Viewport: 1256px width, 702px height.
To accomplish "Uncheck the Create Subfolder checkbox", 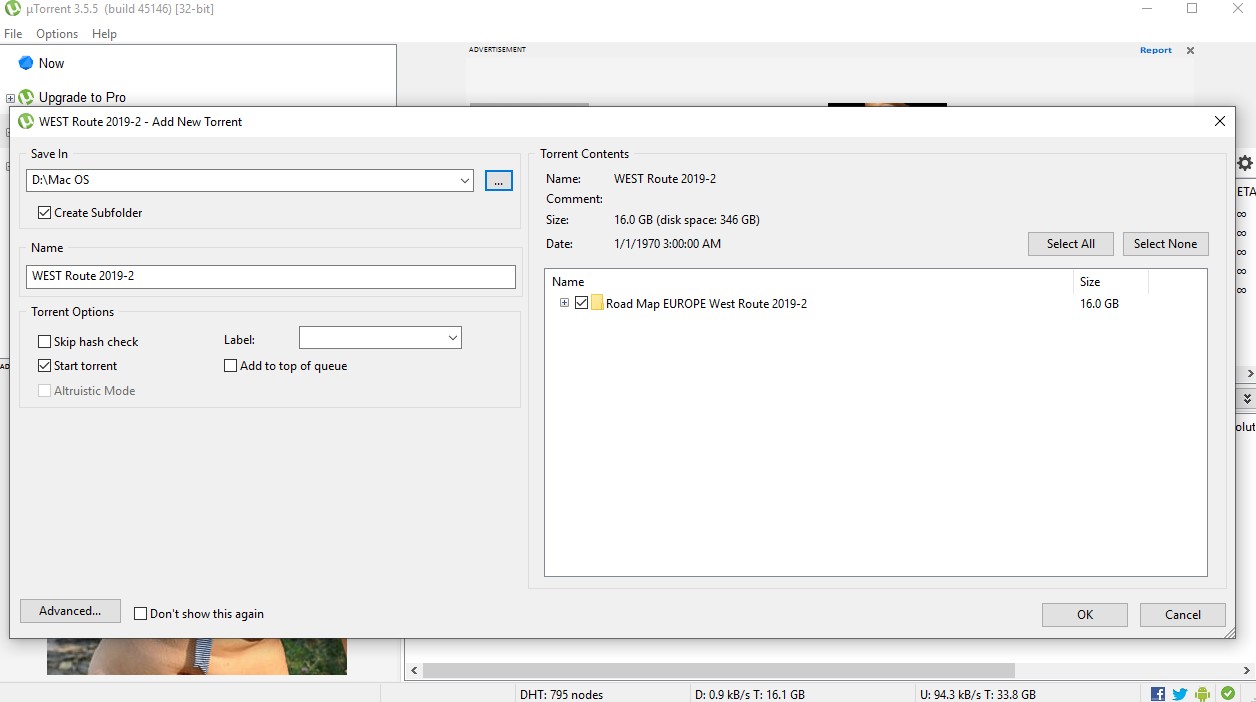I will click(45, 213).
